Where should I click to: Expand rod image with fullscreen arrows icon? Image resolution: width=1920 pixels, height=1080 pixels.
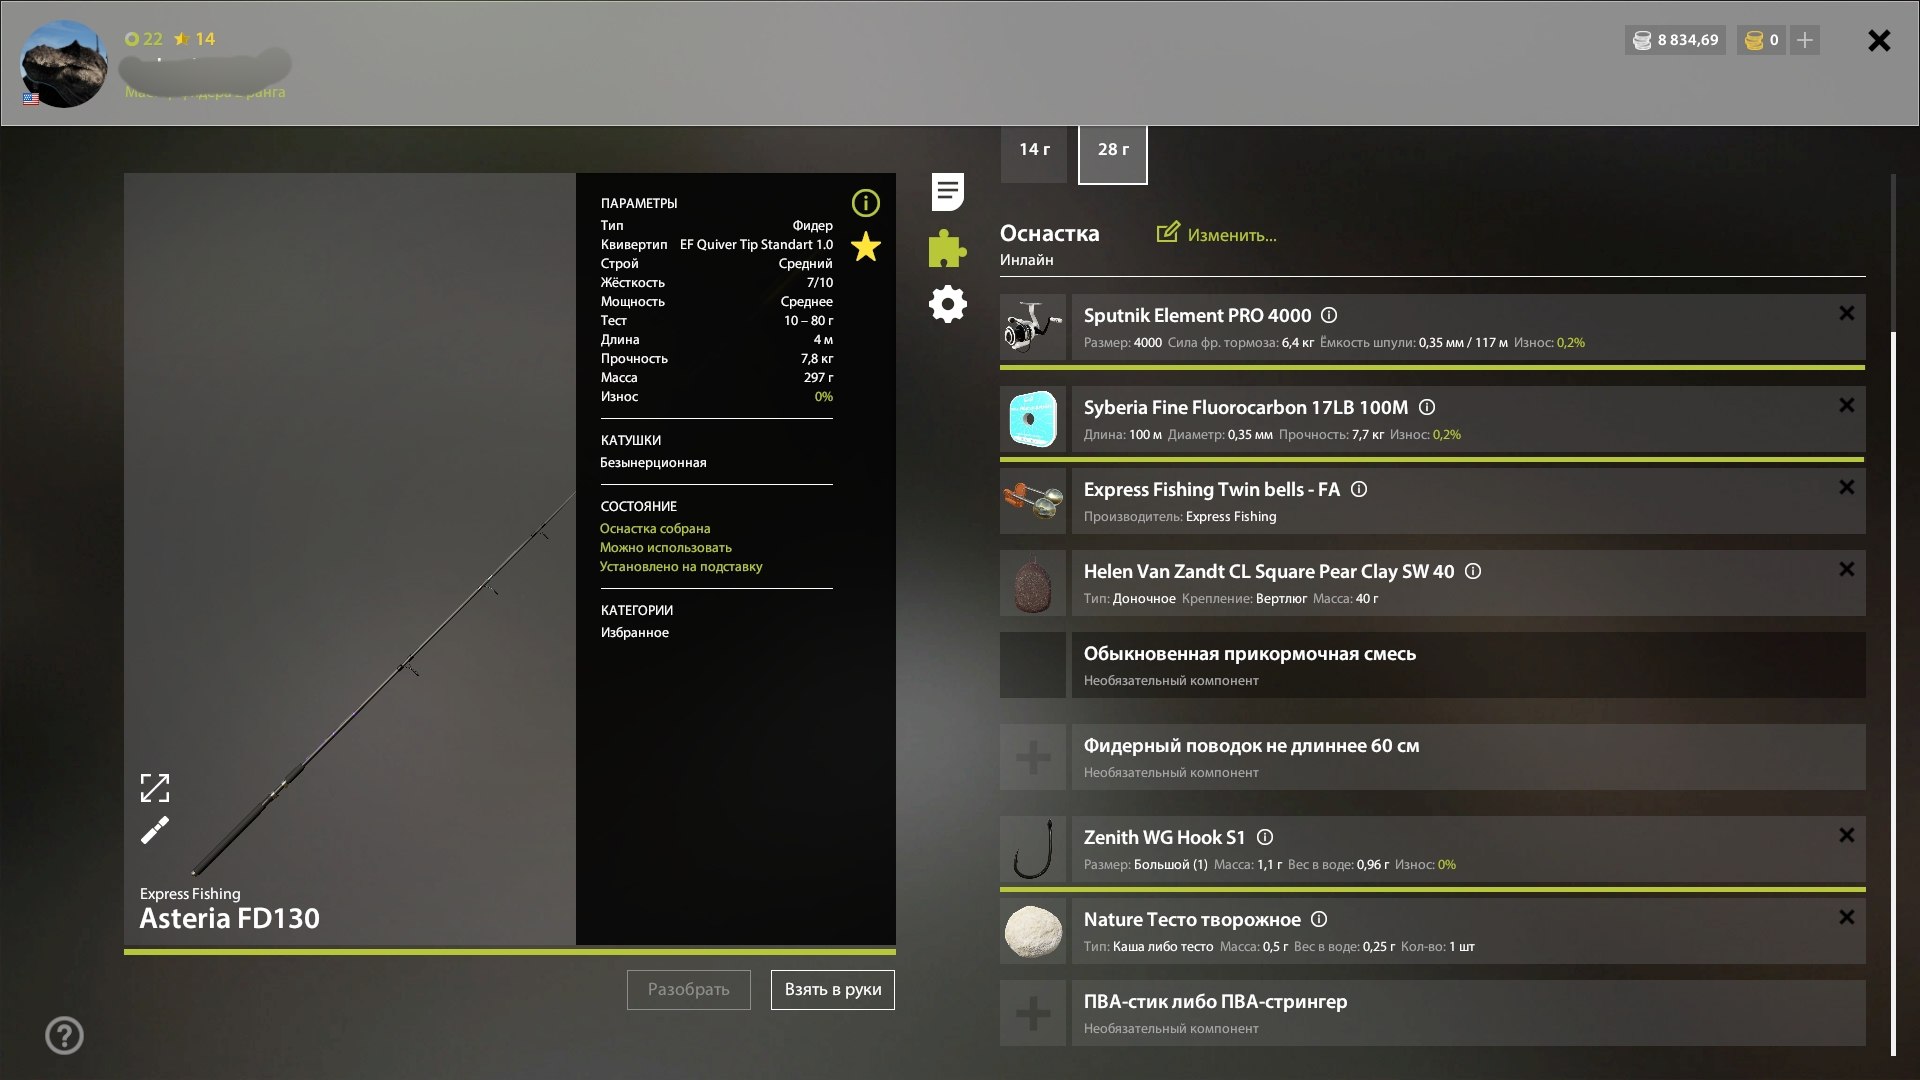tap(155, 789)
